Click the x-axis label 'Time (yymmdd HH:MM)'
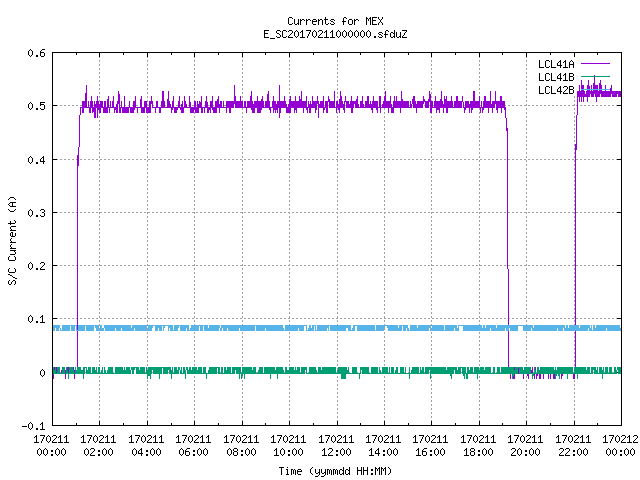Viewport: 640px width, 480px height. [x=335, y=471]
